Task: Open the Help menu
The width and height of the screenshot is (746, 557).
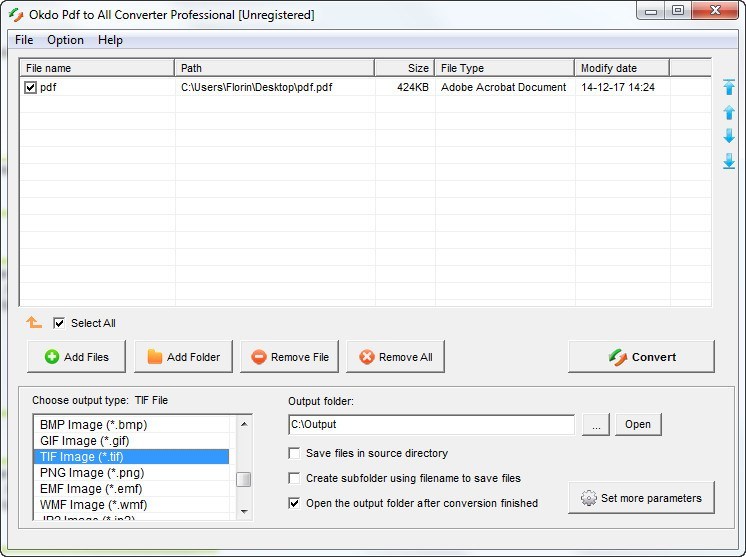Action: 110,40
